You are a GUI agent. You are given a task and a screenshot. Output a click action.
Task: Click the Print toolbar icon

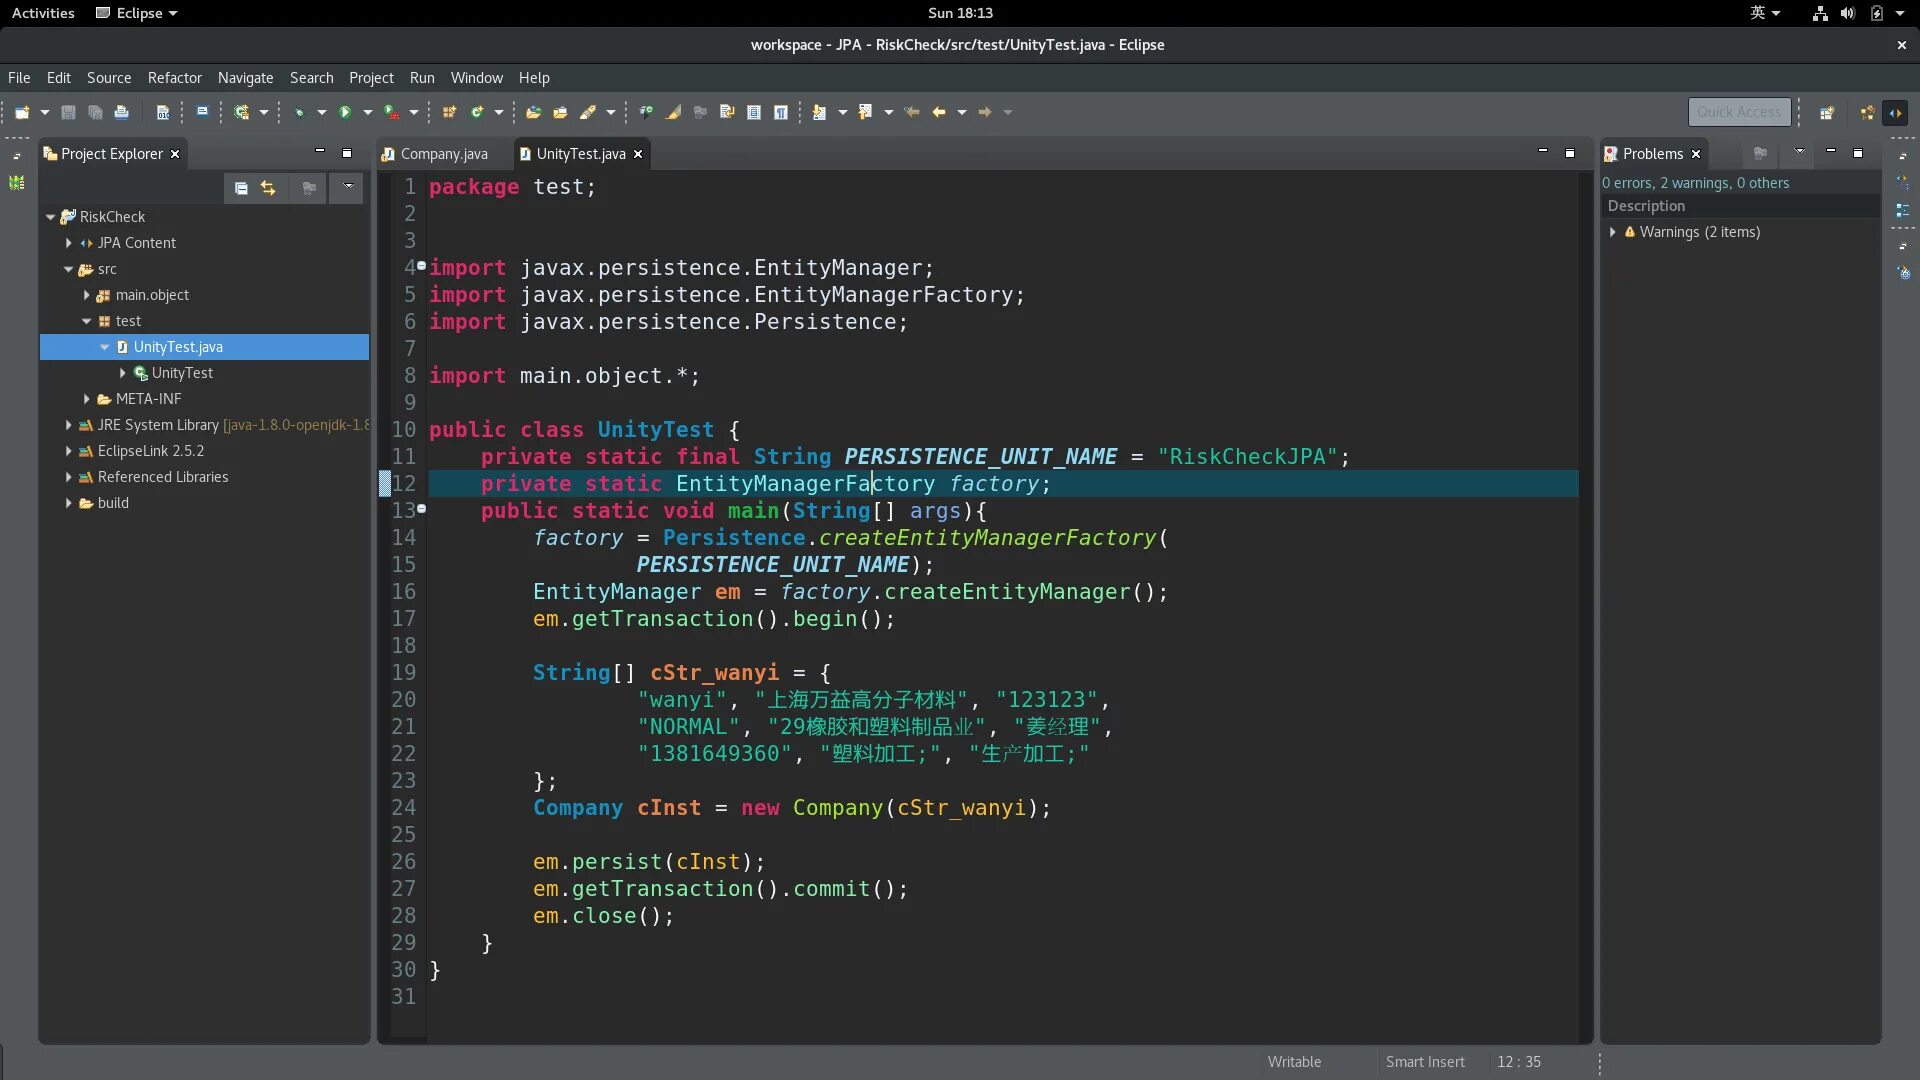tap(122, 112)
